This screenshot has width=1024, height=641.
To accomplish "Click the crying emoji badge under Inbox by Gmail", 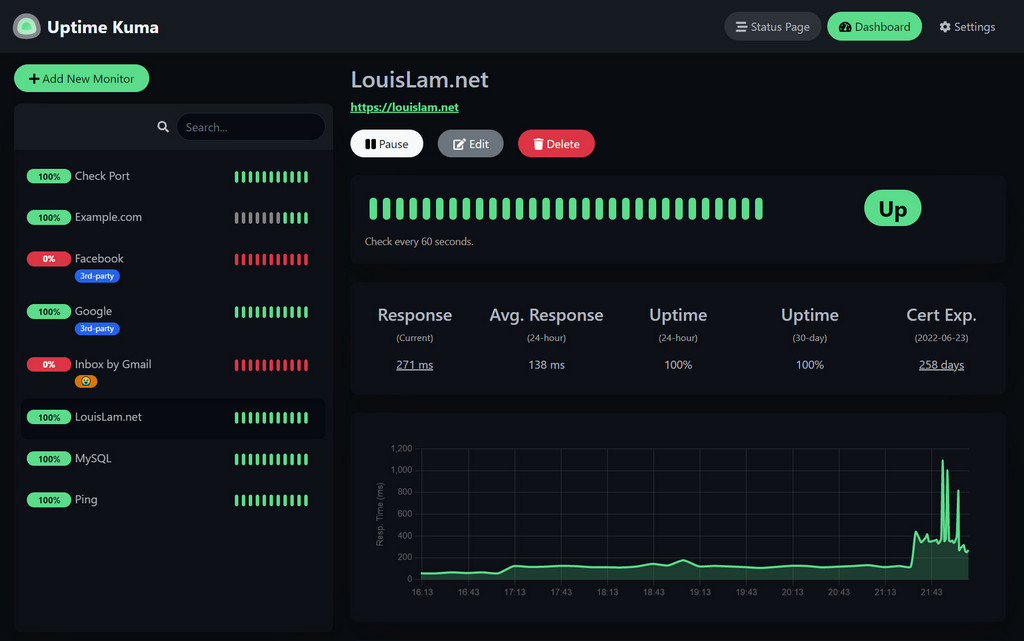I will pos(86,381).
